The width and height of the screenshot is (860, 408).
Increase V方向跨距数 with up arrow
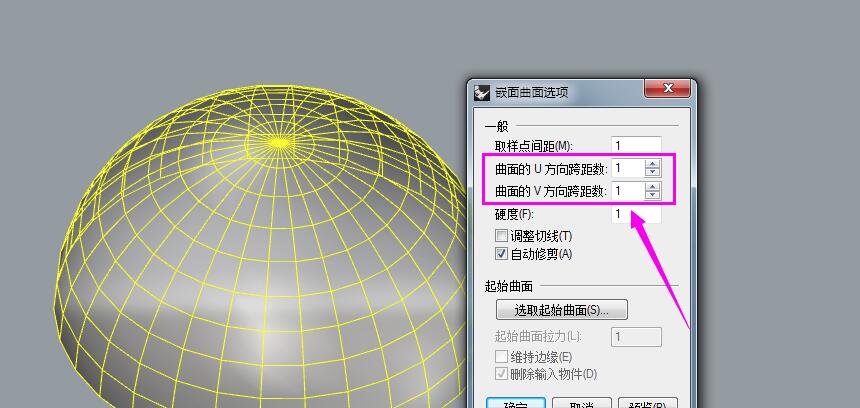point(652,186)
